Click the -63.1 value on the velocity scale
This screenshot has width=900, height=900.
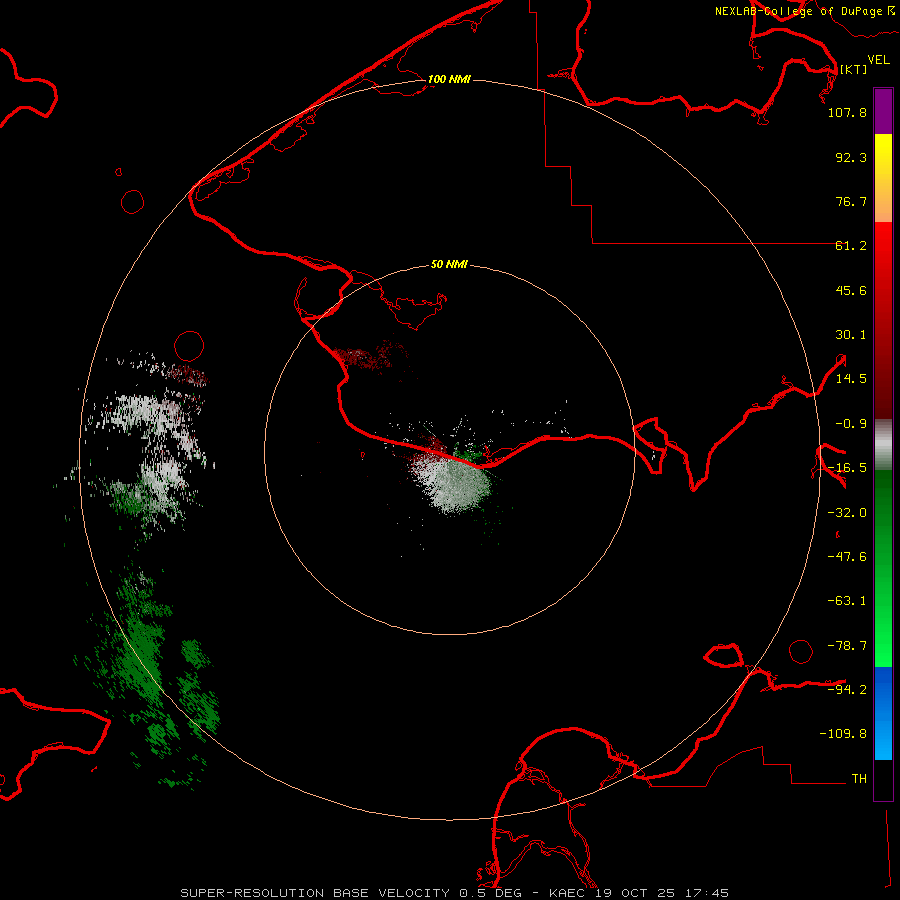pos(847,601)
